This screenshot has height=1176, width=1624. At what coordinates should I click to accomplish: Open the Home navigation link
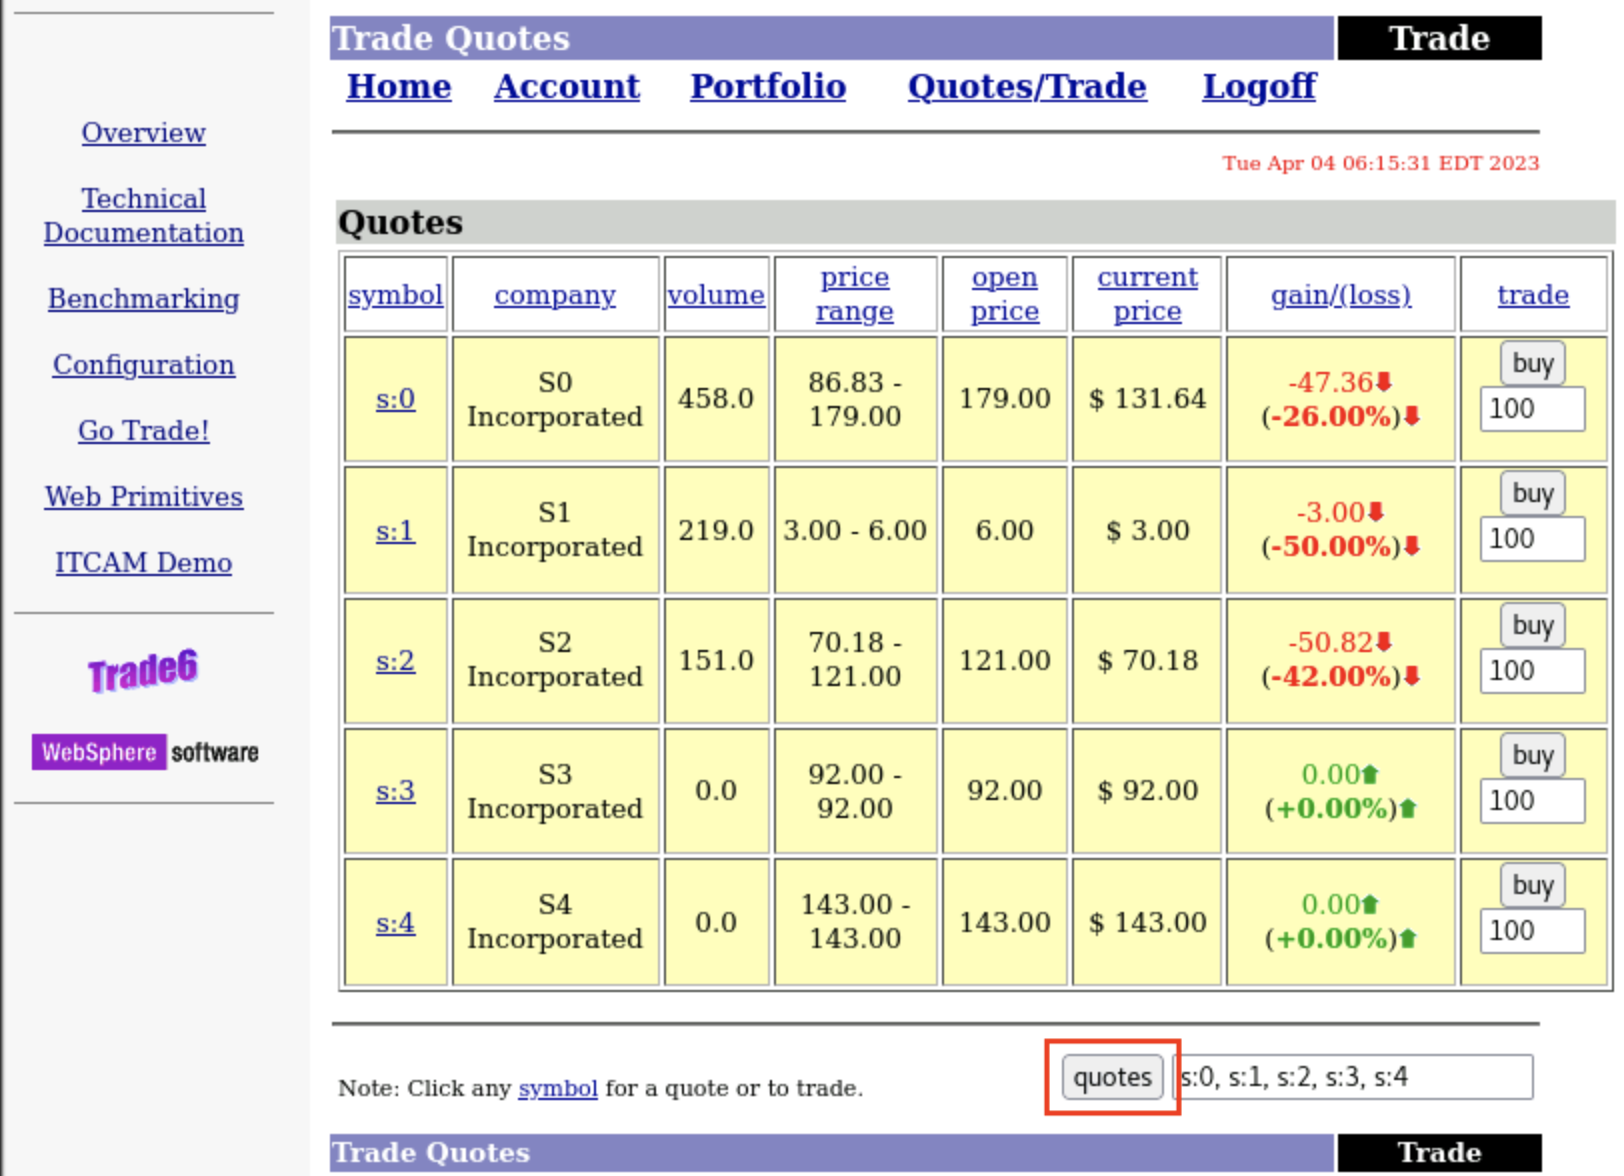pyautogui.click(x=399, y=87)
